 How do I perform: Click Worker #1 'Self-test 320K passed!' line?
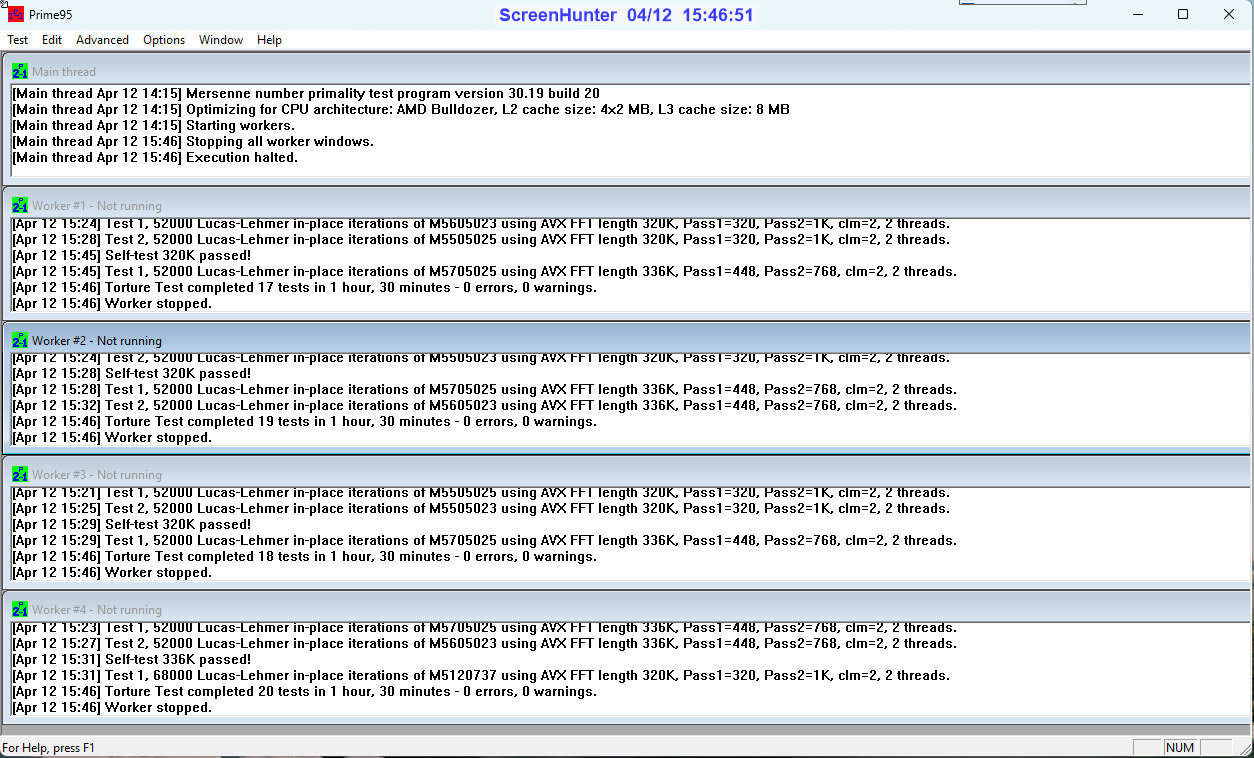[x=132, y=256]
